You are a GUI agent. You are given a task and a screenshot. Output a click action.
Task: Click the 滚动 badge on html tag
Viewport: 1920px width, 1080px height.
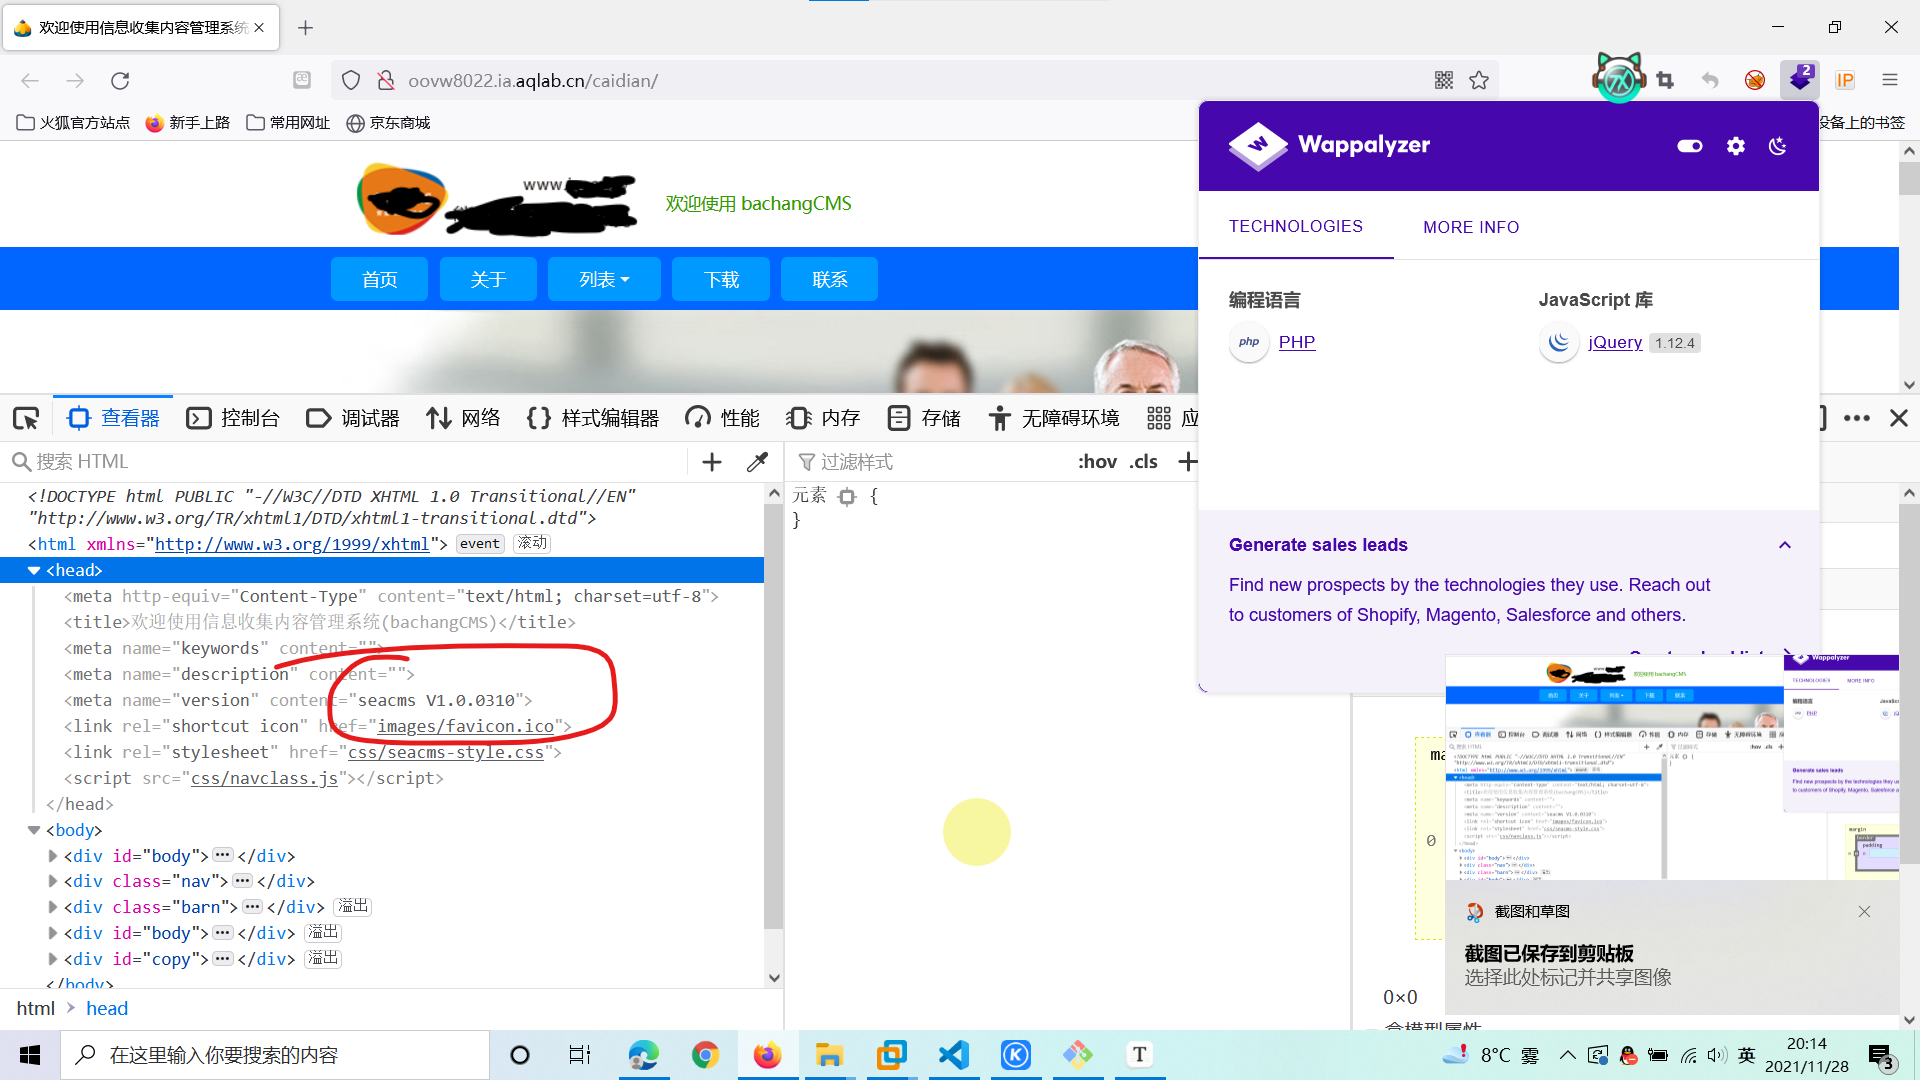tap(532, 543)
